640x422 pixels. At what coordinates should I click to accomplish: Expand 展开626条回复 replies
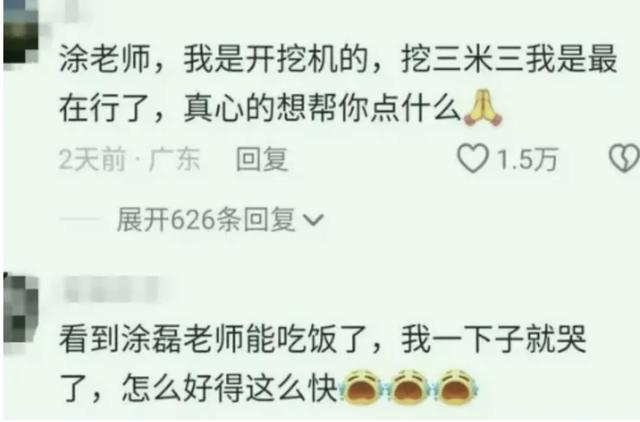(x=206, y=220)
